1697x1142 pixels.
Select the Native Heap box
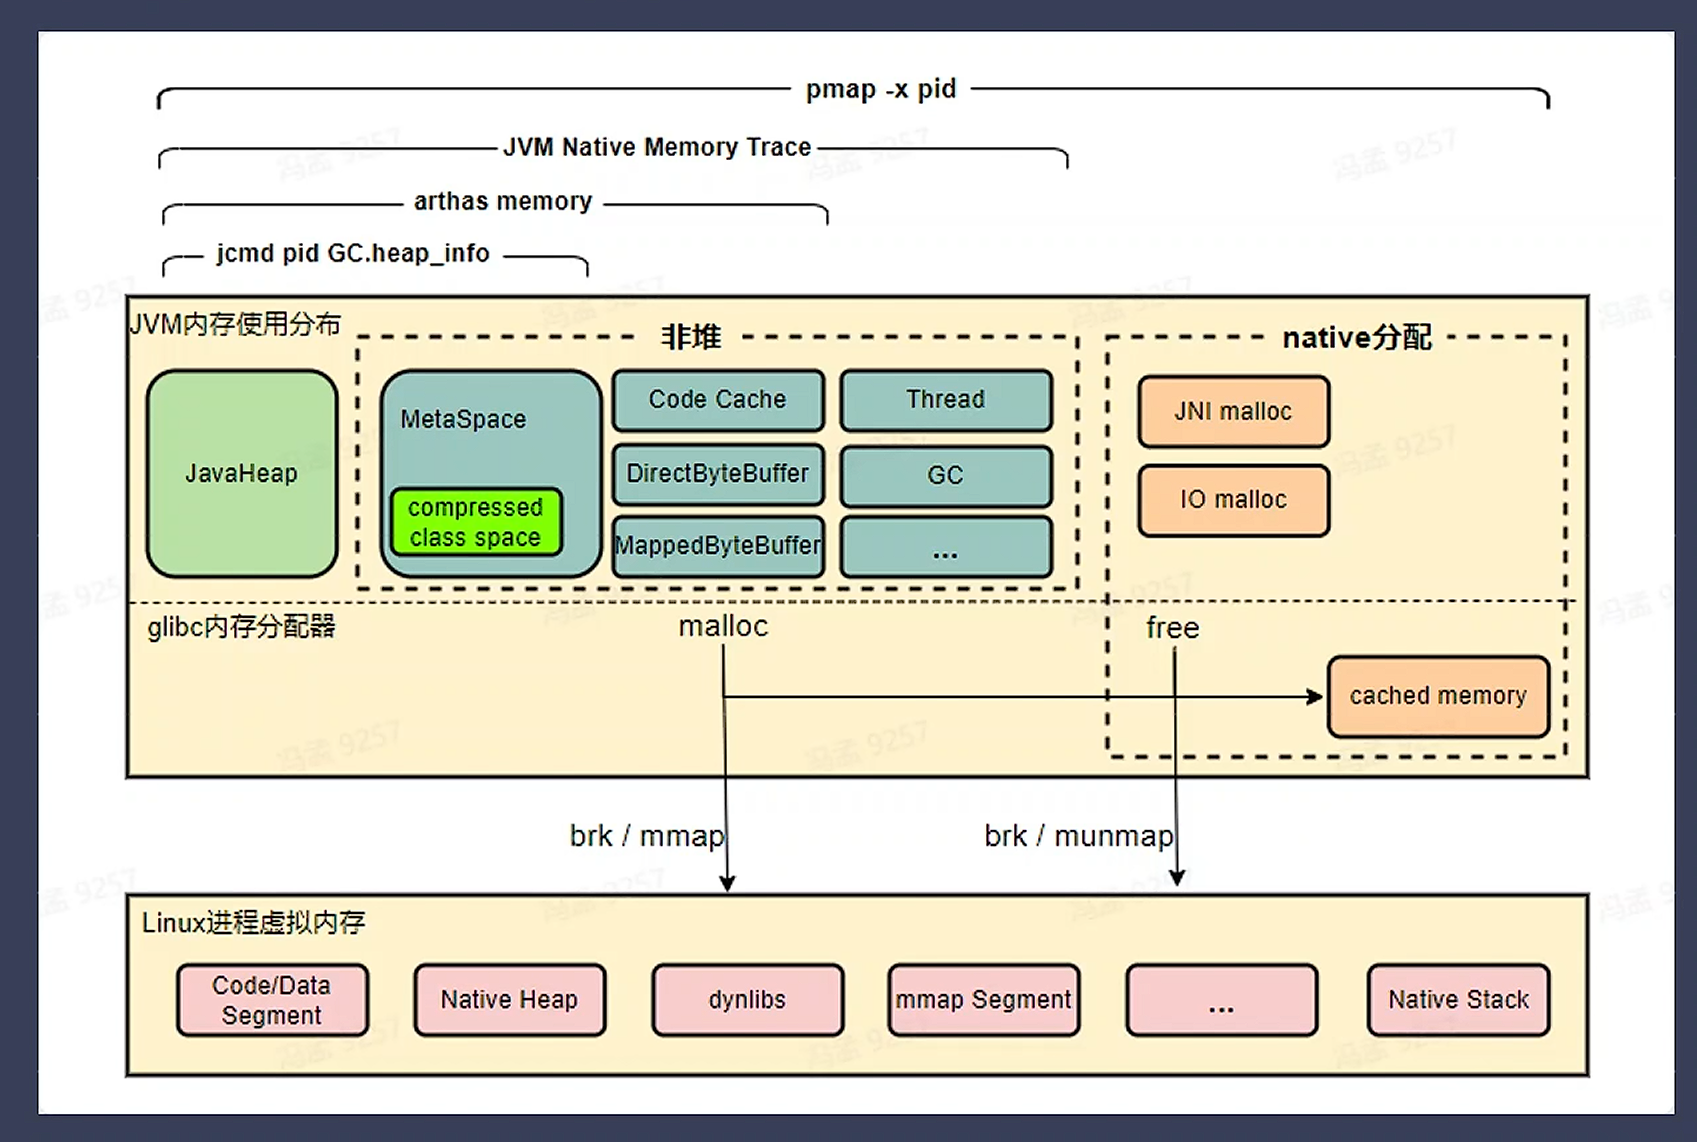pyautogui.click(x=510, y=1000)
